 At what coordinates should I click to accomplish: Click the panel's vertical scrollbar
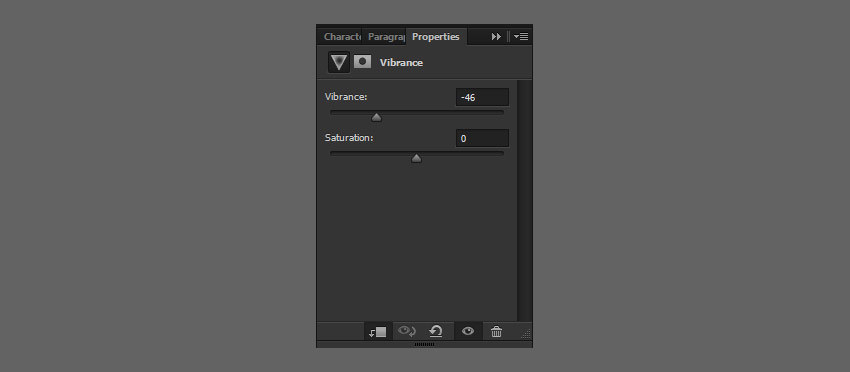coord(525,201)
